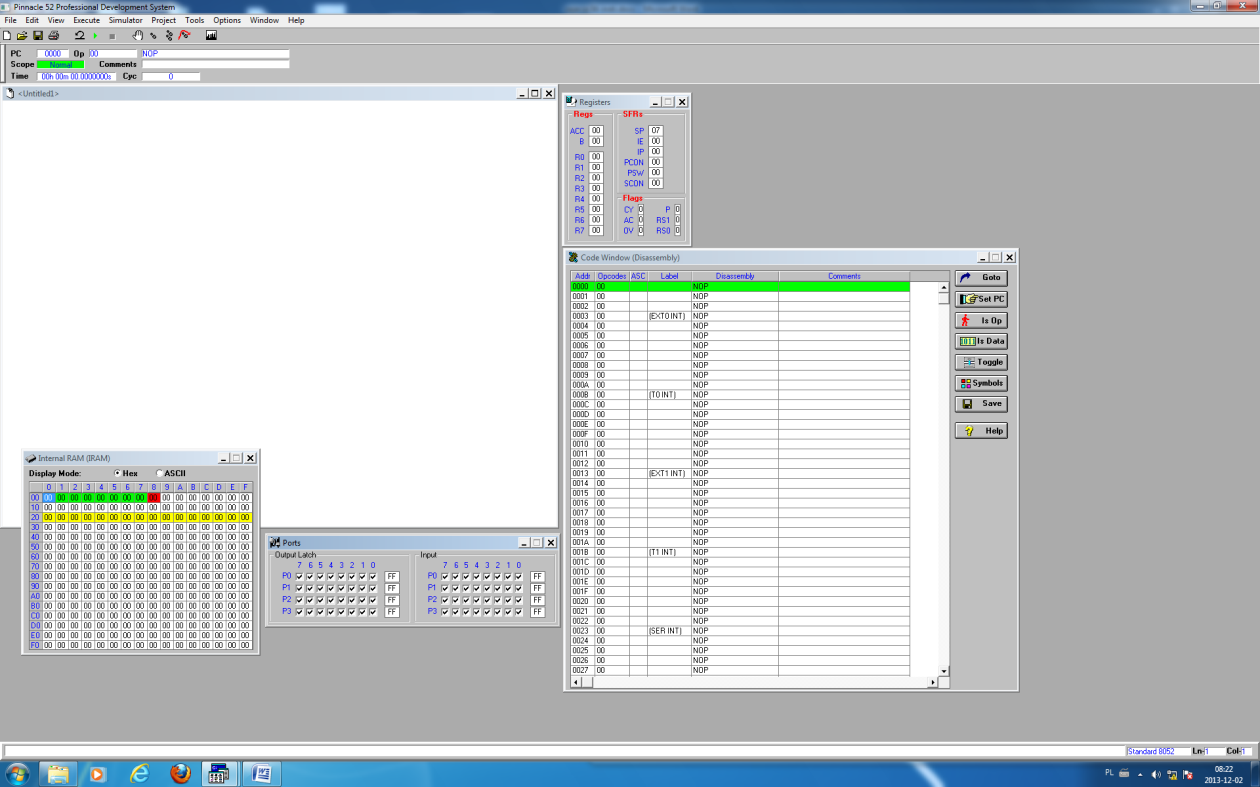
Task: Toggle Output Latch P3 bit 7 checkbox
Action: point(299,611)
